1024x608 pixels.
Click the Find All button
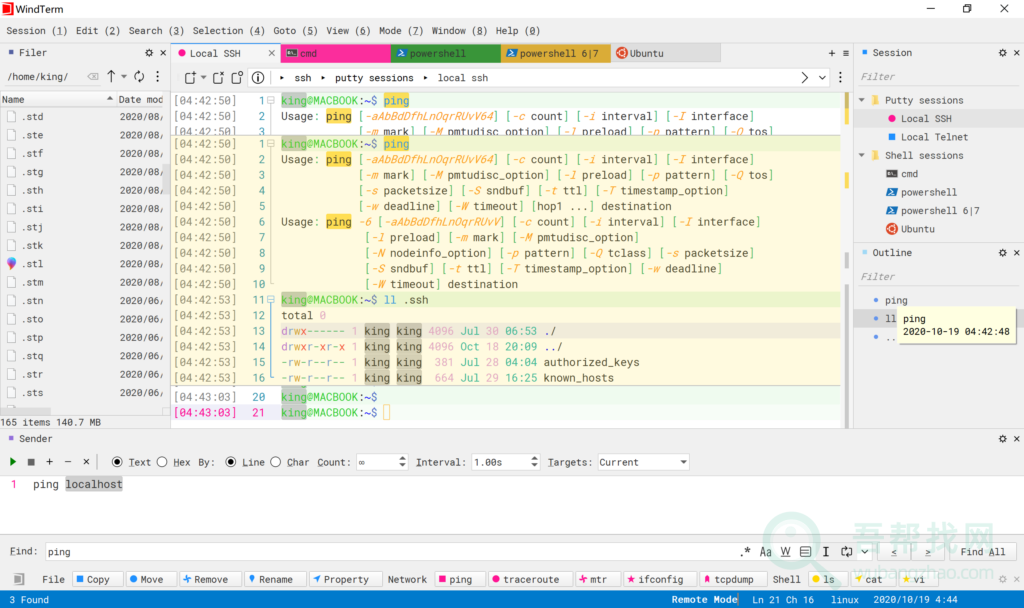[x=982, y=551]
